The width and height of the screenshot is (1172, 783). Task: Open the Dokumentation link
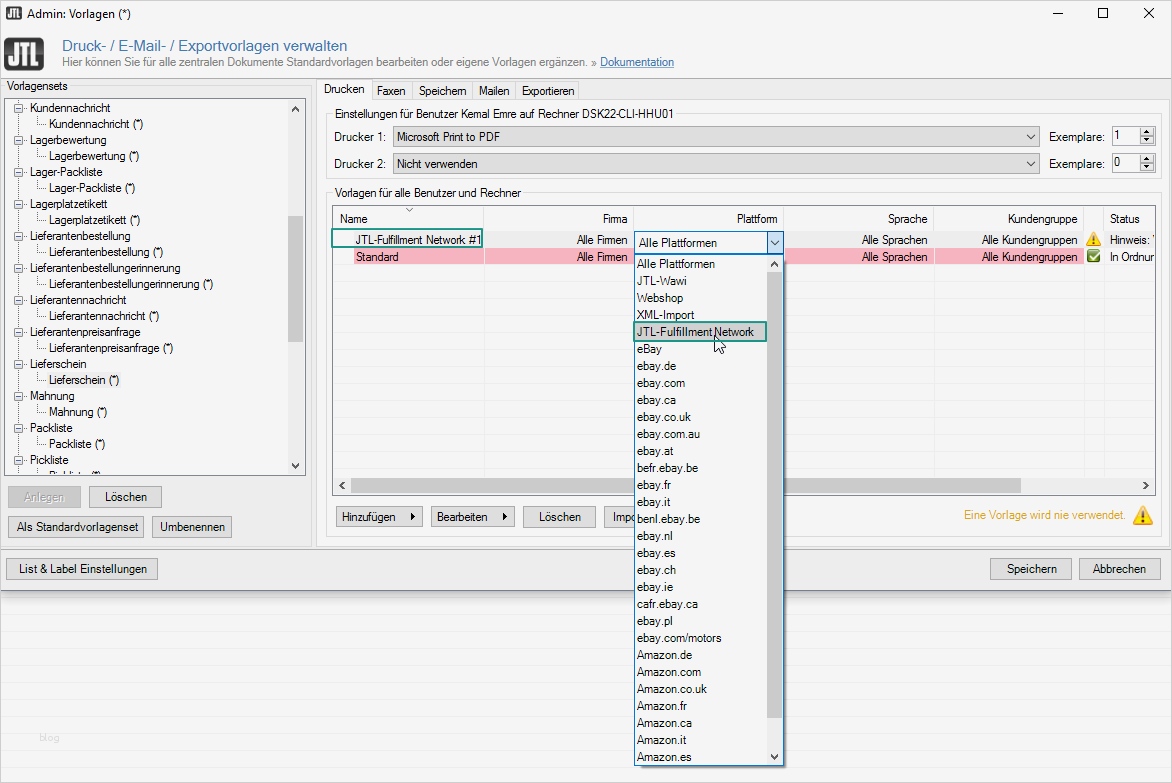636,62
